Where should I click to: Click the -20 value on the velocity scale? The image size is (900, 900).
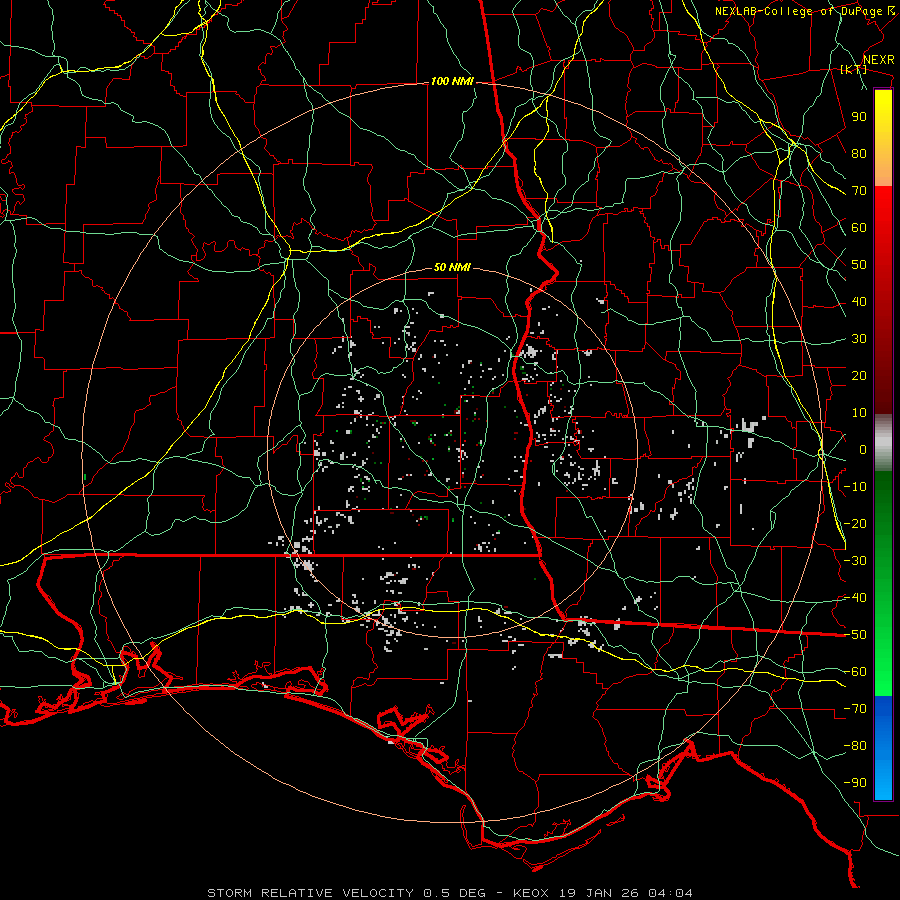click(855, 524)
